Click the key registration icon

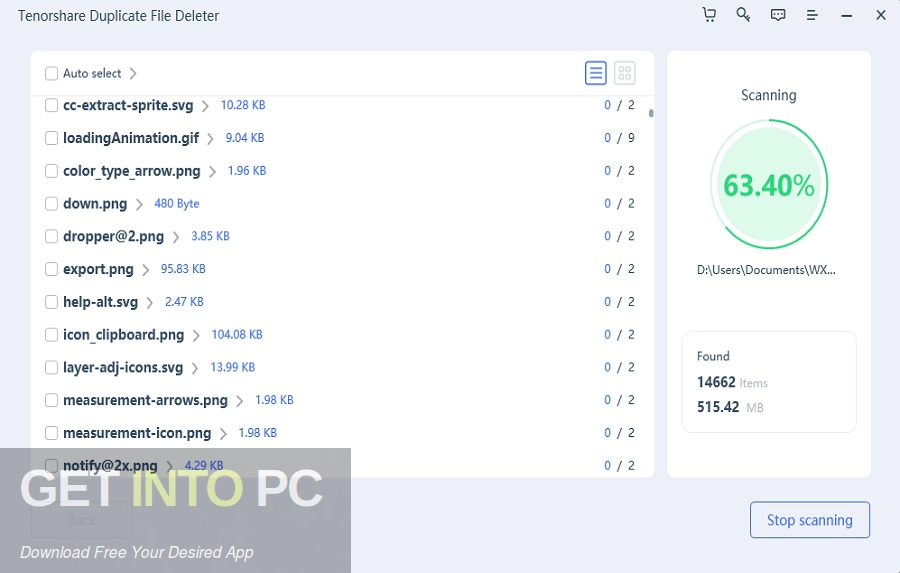click(743, 14)
